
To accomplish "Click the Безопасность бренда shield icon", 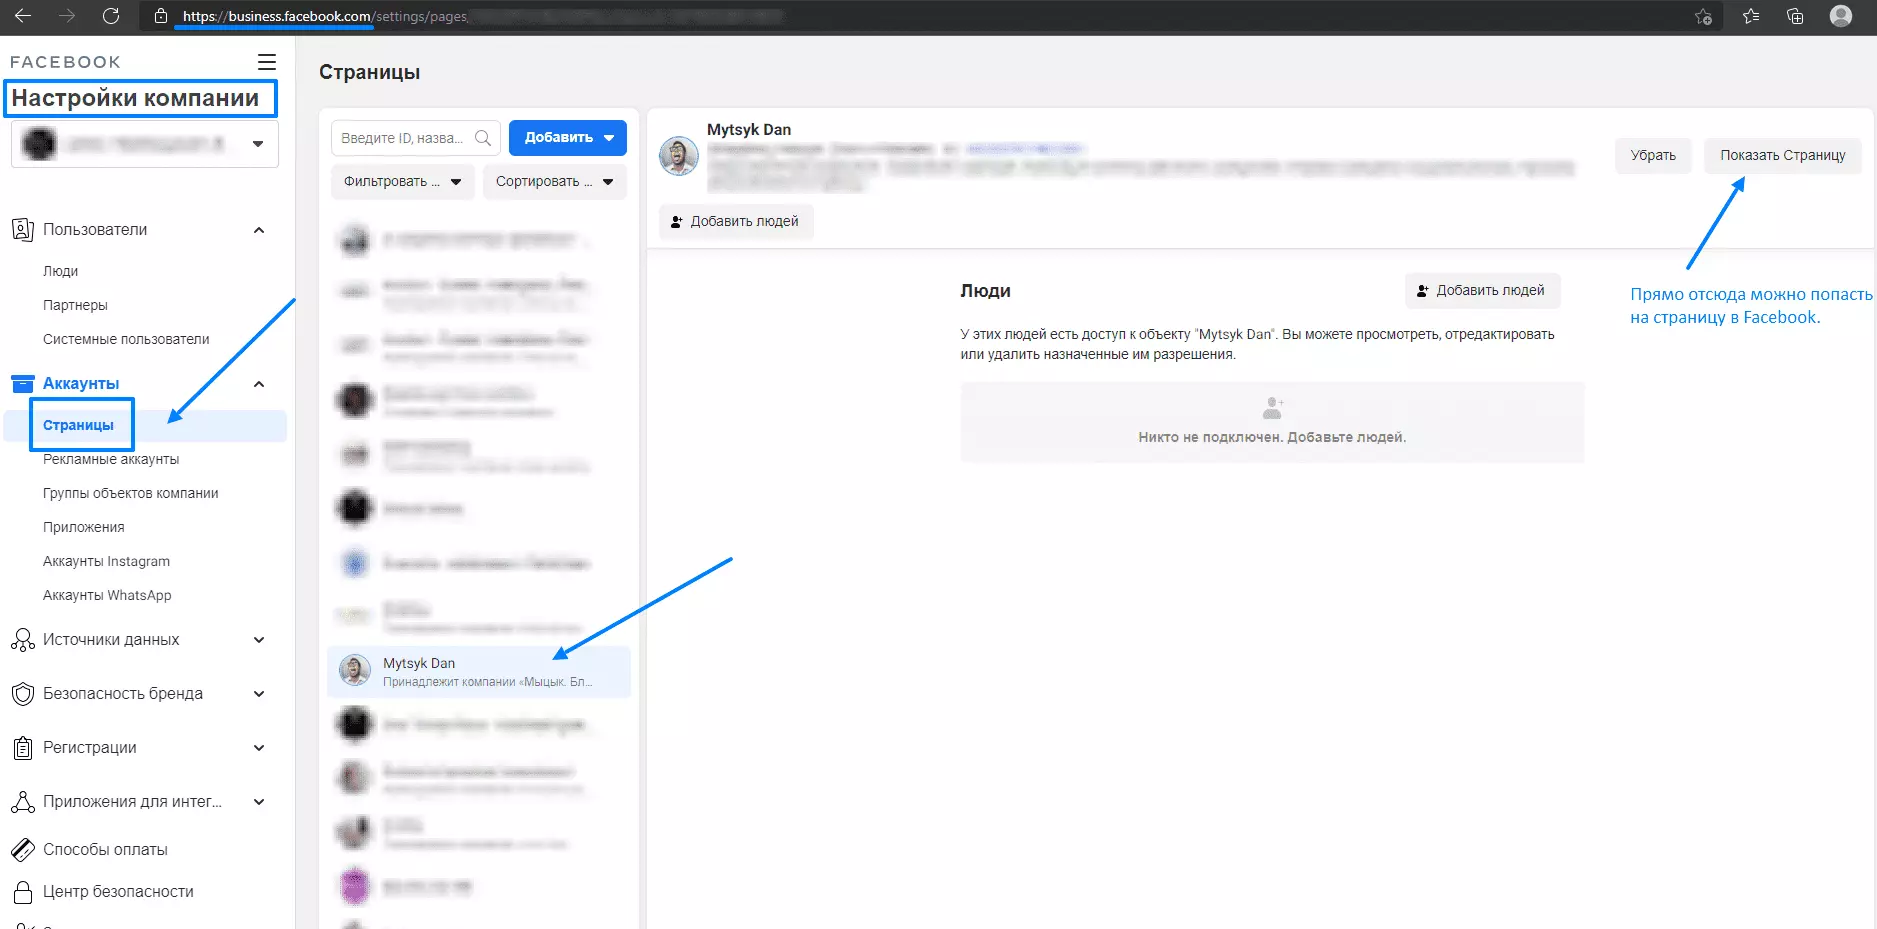I will click(x=22, y=694).
